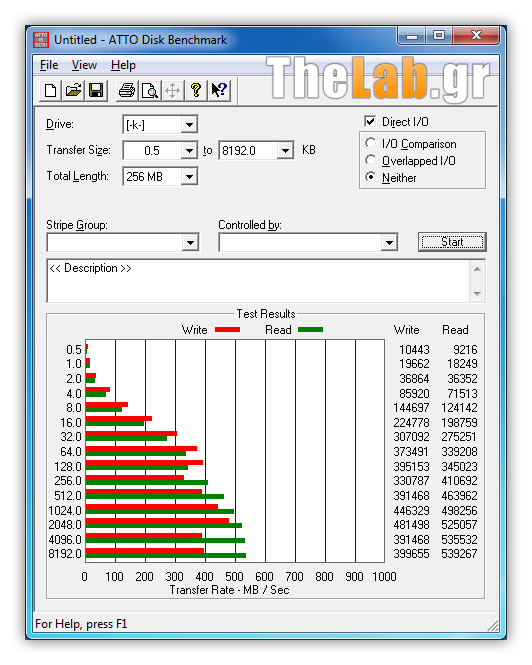This screenshot has width=532, height=665.
Task: Click the description box scroll down arrow
Action: coord(477,293)
